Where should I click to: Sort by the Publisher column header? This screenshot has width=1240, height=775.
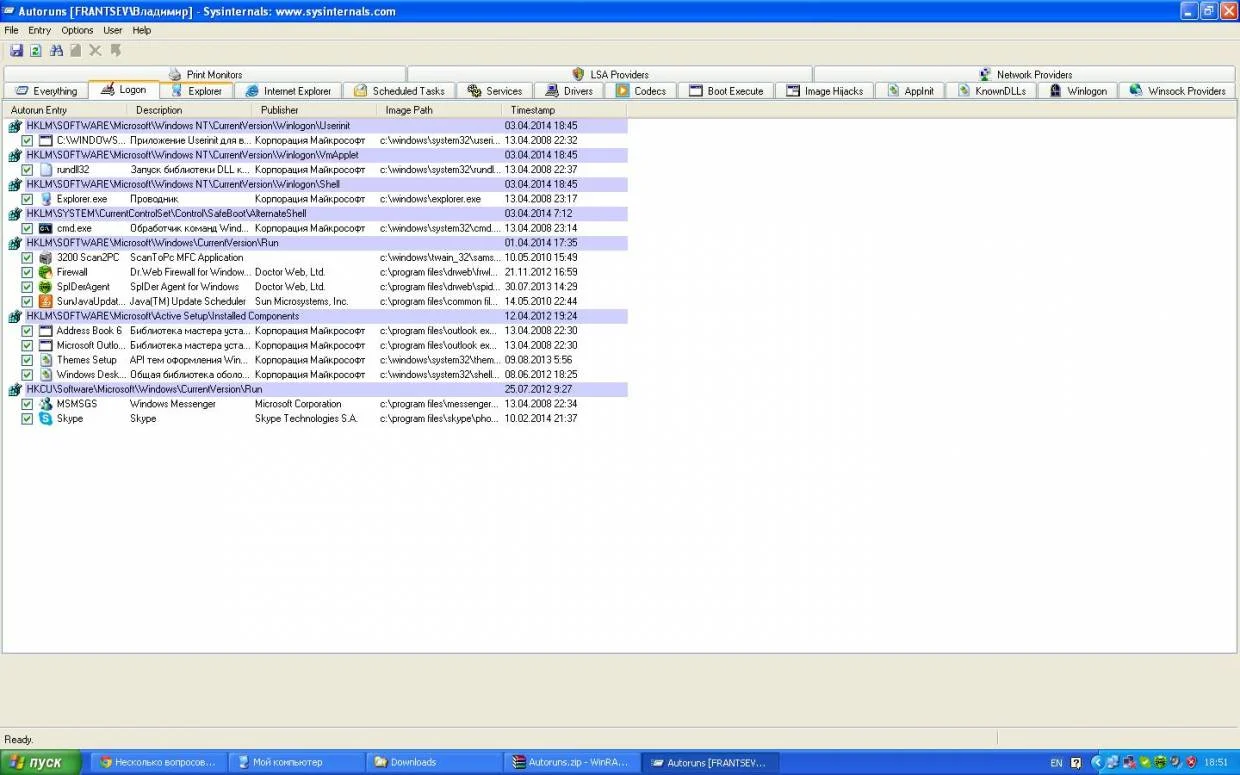tap(315, 110)
